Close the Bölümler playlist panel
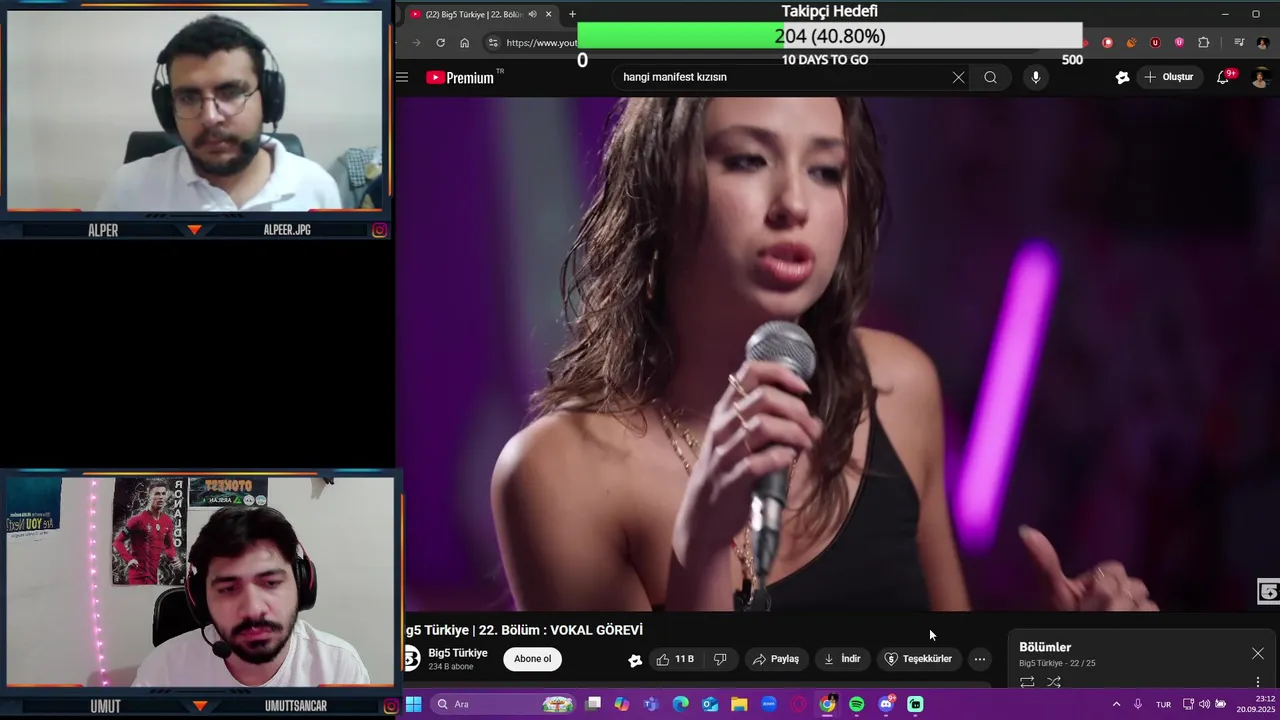This screenshot has height=720, width=1280. click(1257, 653)
